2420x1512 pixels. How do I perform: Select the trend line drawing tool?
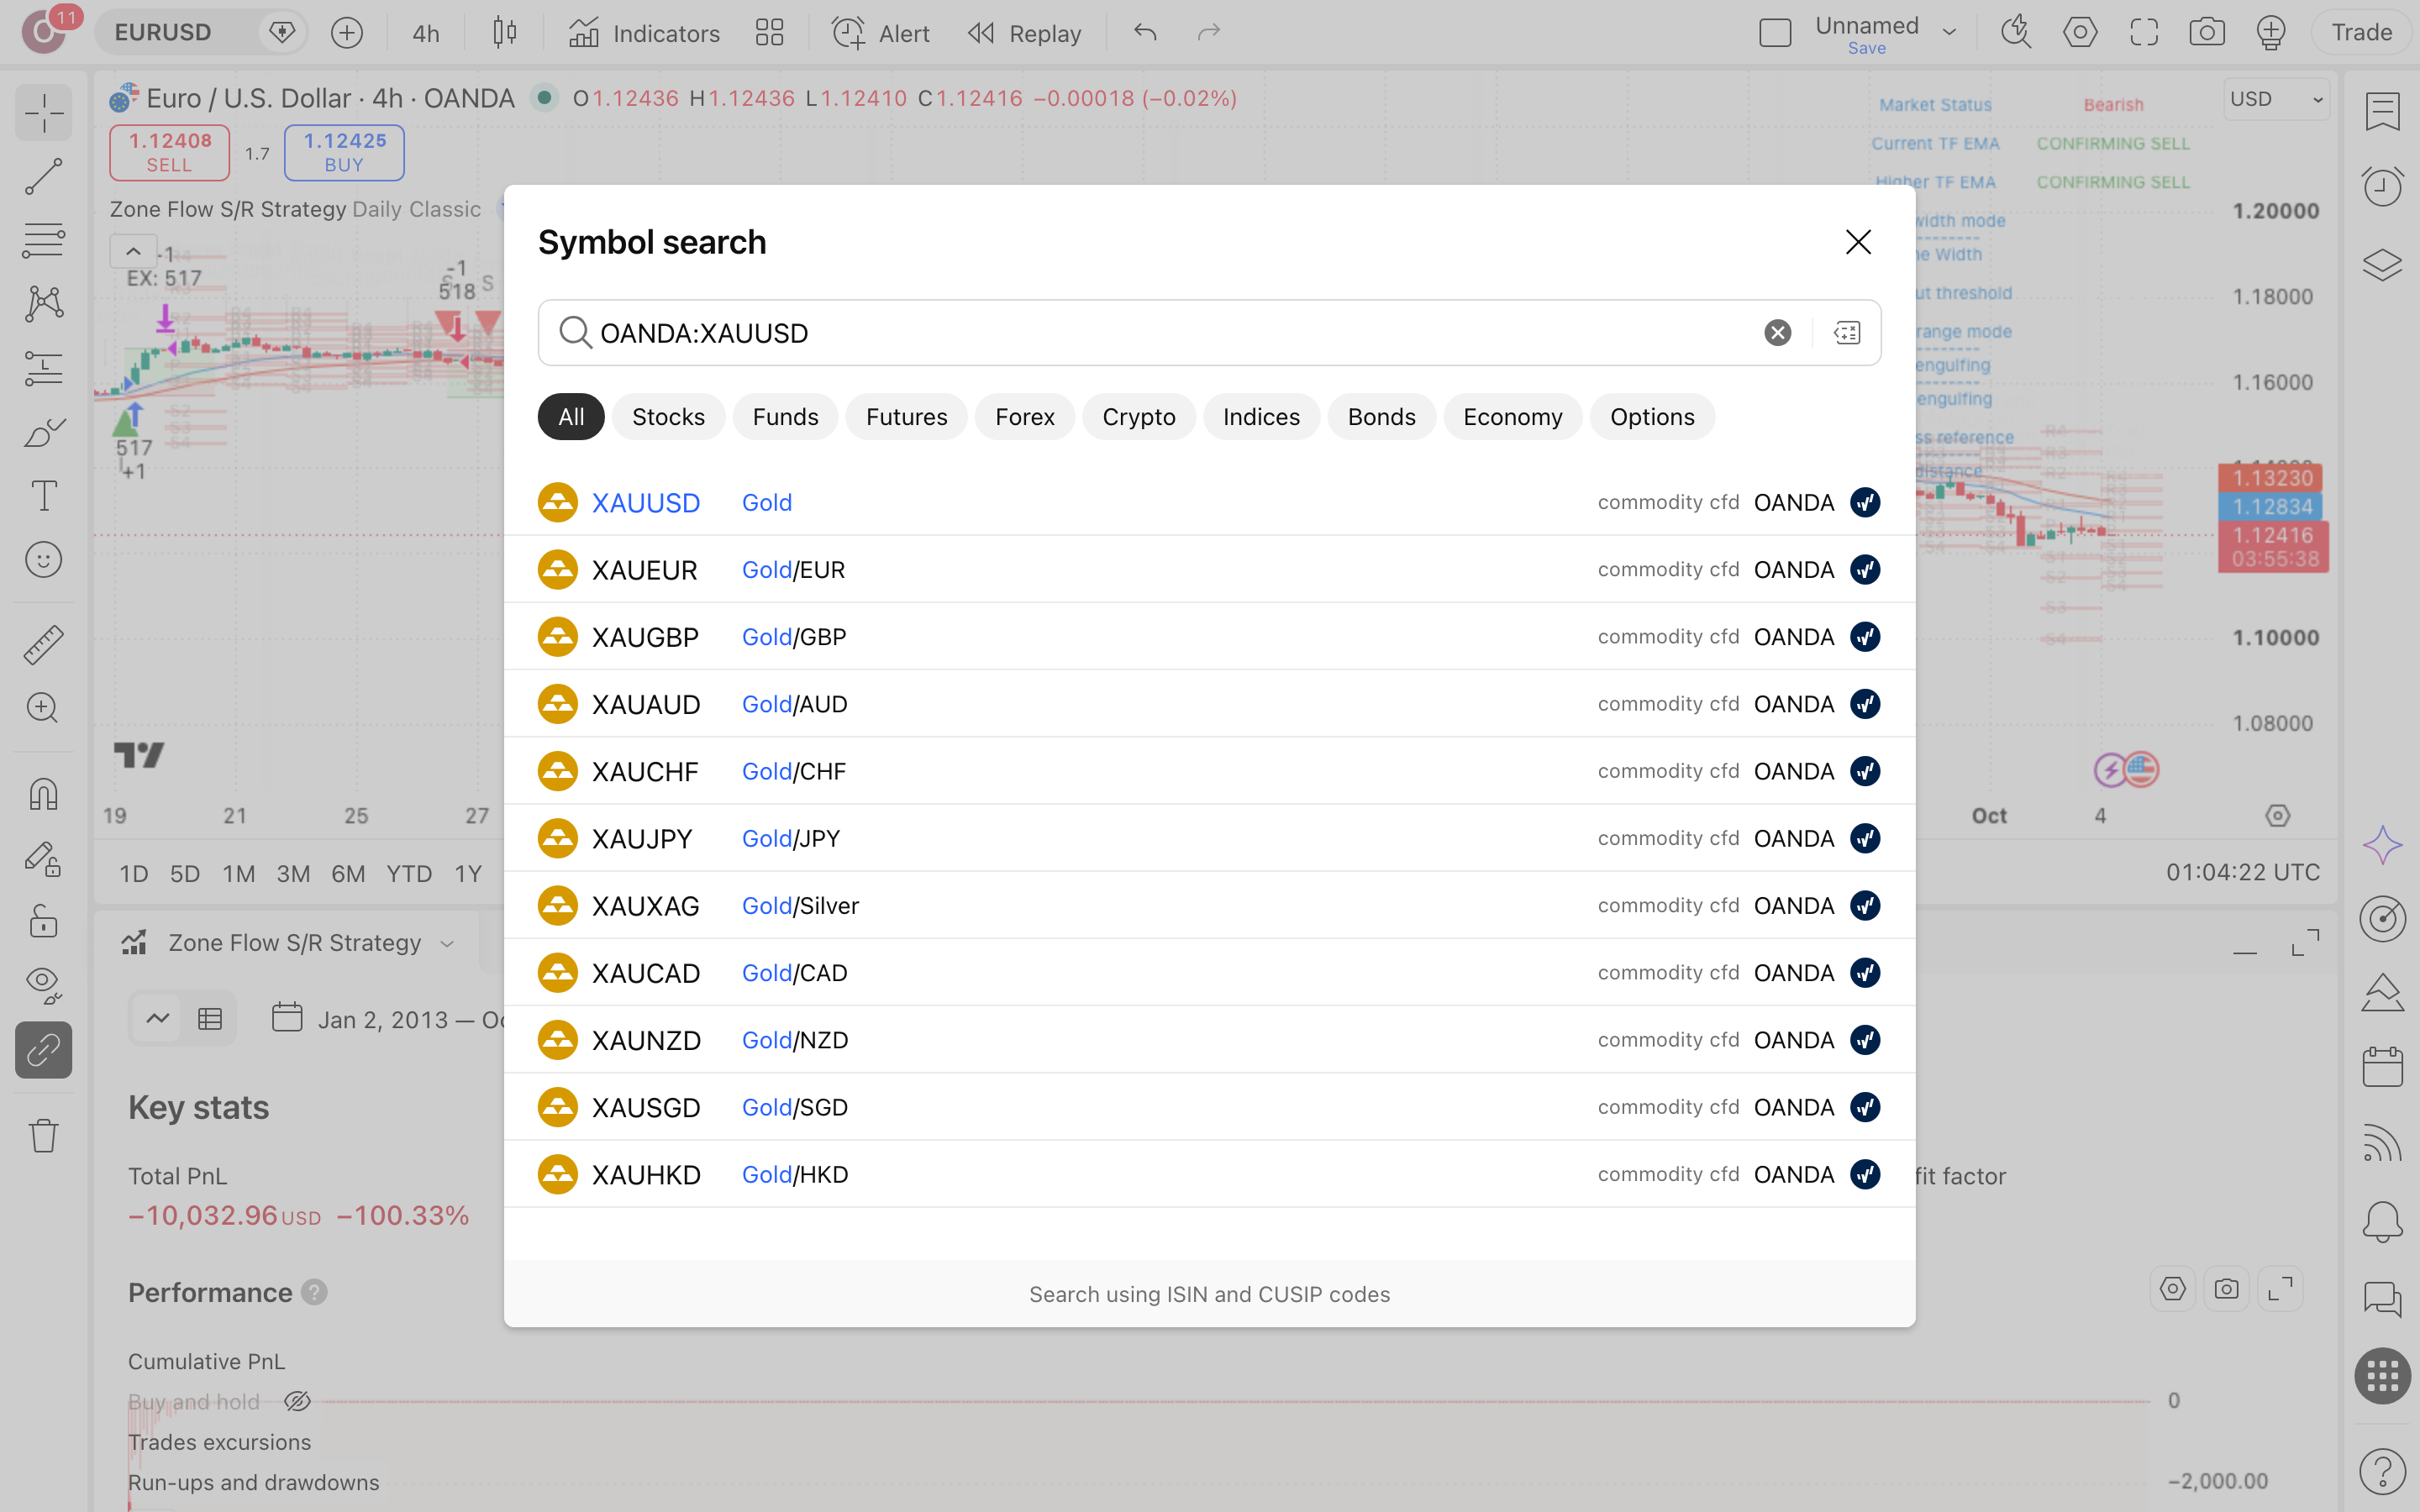[x=44, y=177]
